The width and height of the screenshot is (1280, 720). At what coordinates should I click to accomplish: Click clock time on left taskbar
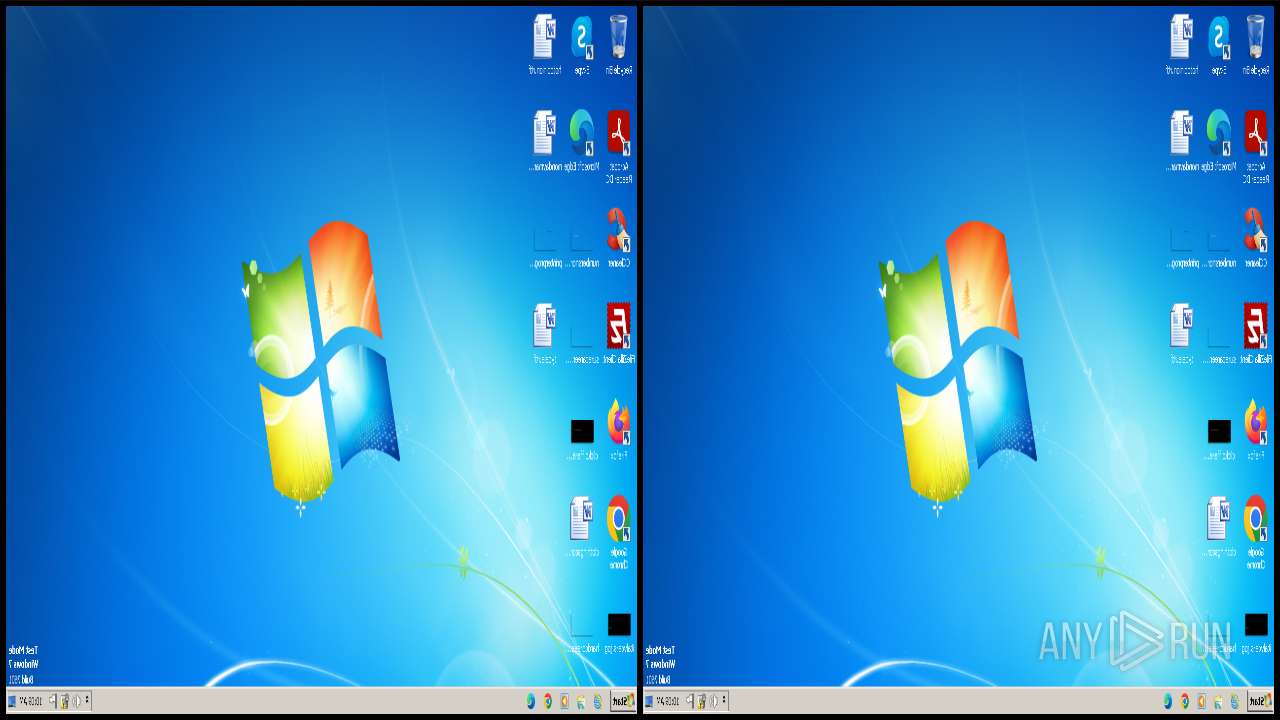point(31,701)
